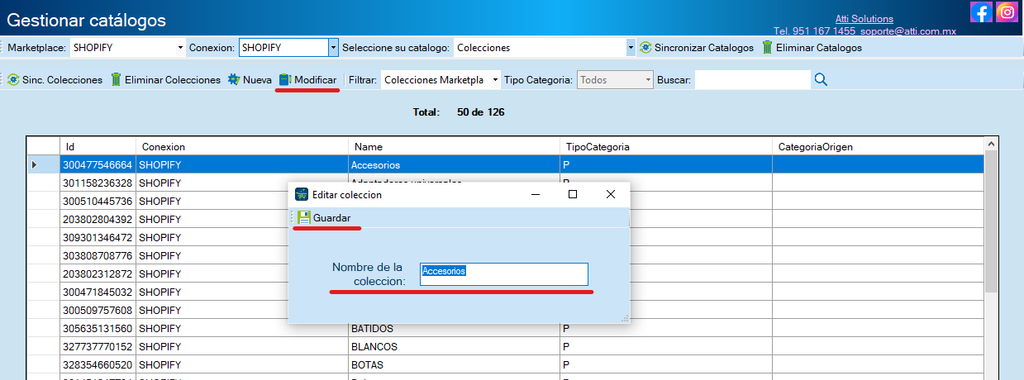Click the Buscar search field
This screenshot has height=380, width=1024.
point(752,80)
